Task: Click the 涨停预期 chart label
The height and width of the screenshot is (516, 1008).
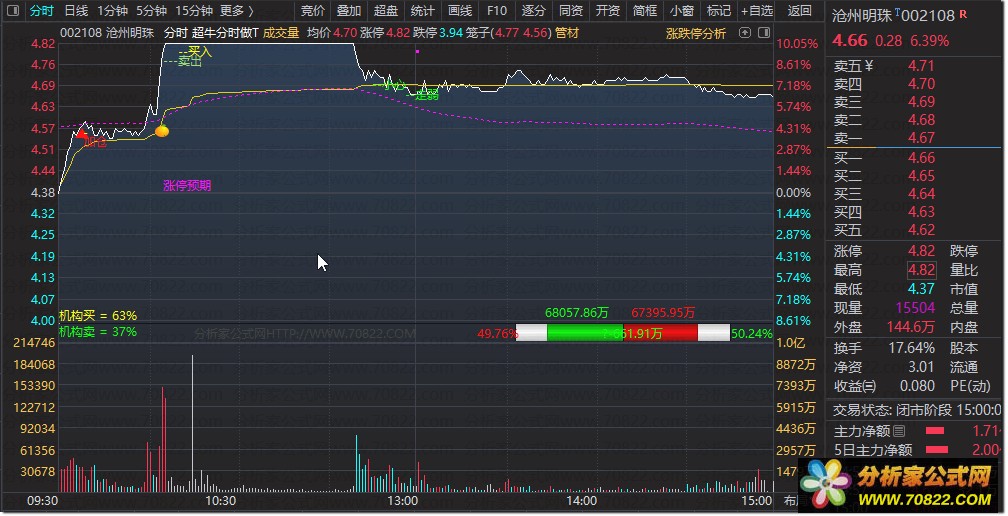Action: tap(187, 186)
